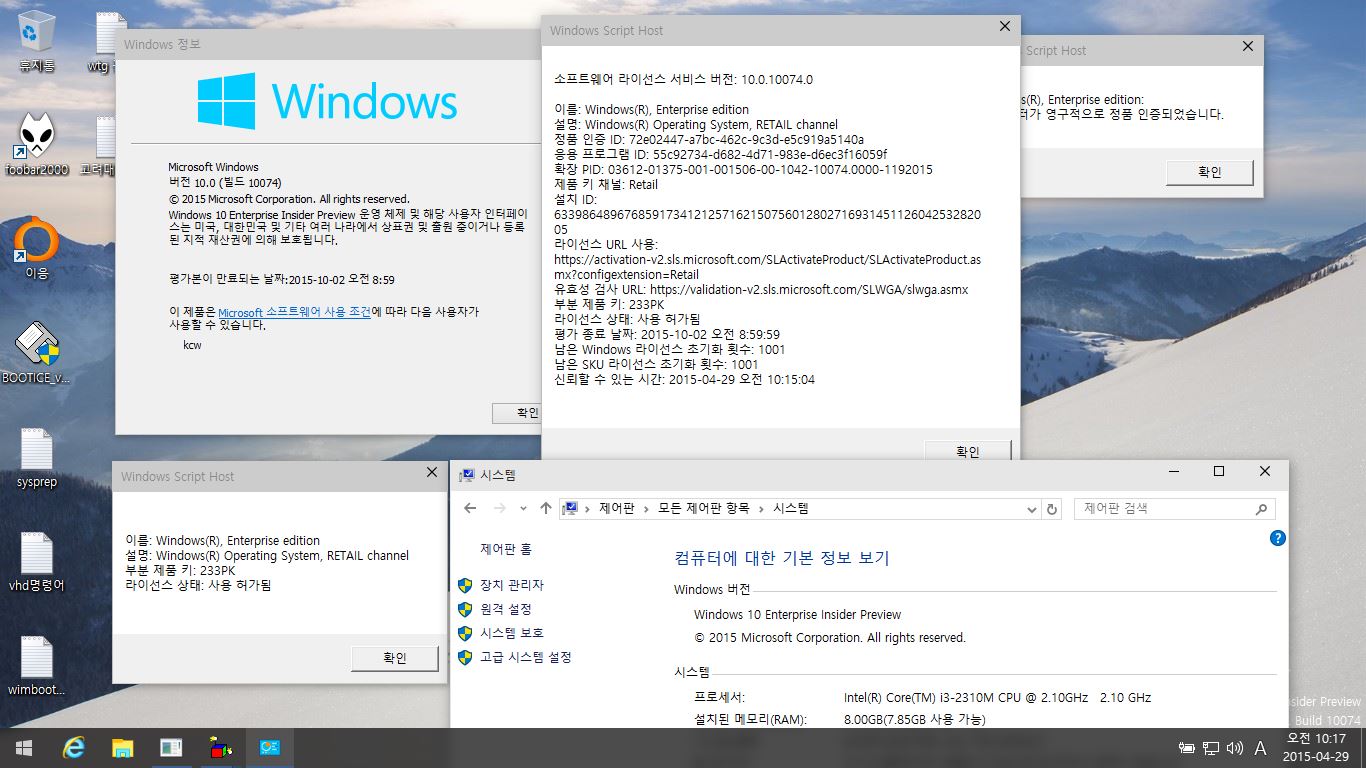Click 확인 in the large license details dialog
The width and height of the screenshot is (1366, 768).
coord(968,452)
